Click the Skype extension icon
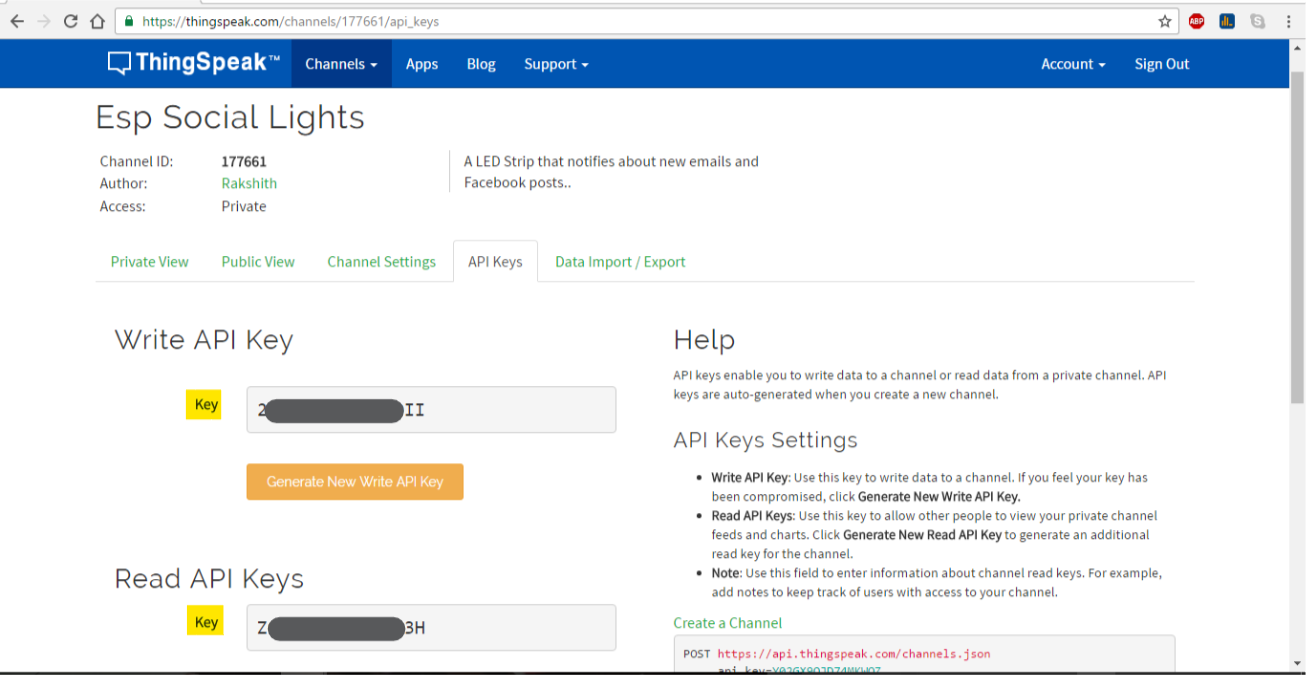The height and width of the screenshot is (675, 1306). [x=1257, y=21]
